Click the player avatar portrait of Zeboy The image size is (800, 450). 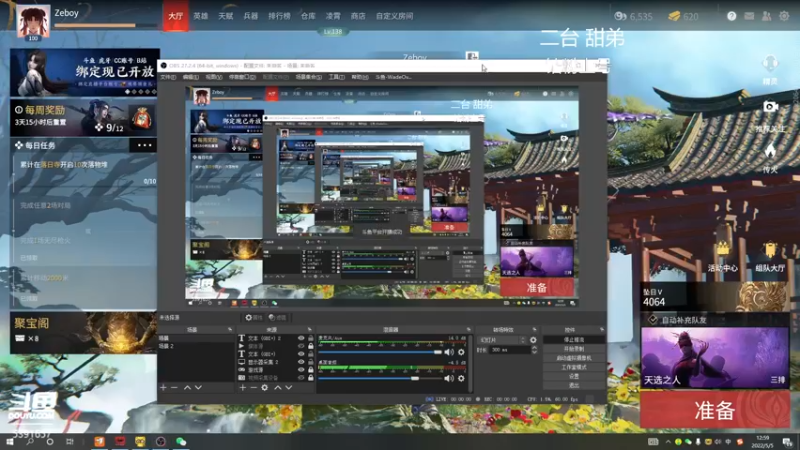pyautogui.click(x=33, y=21)
